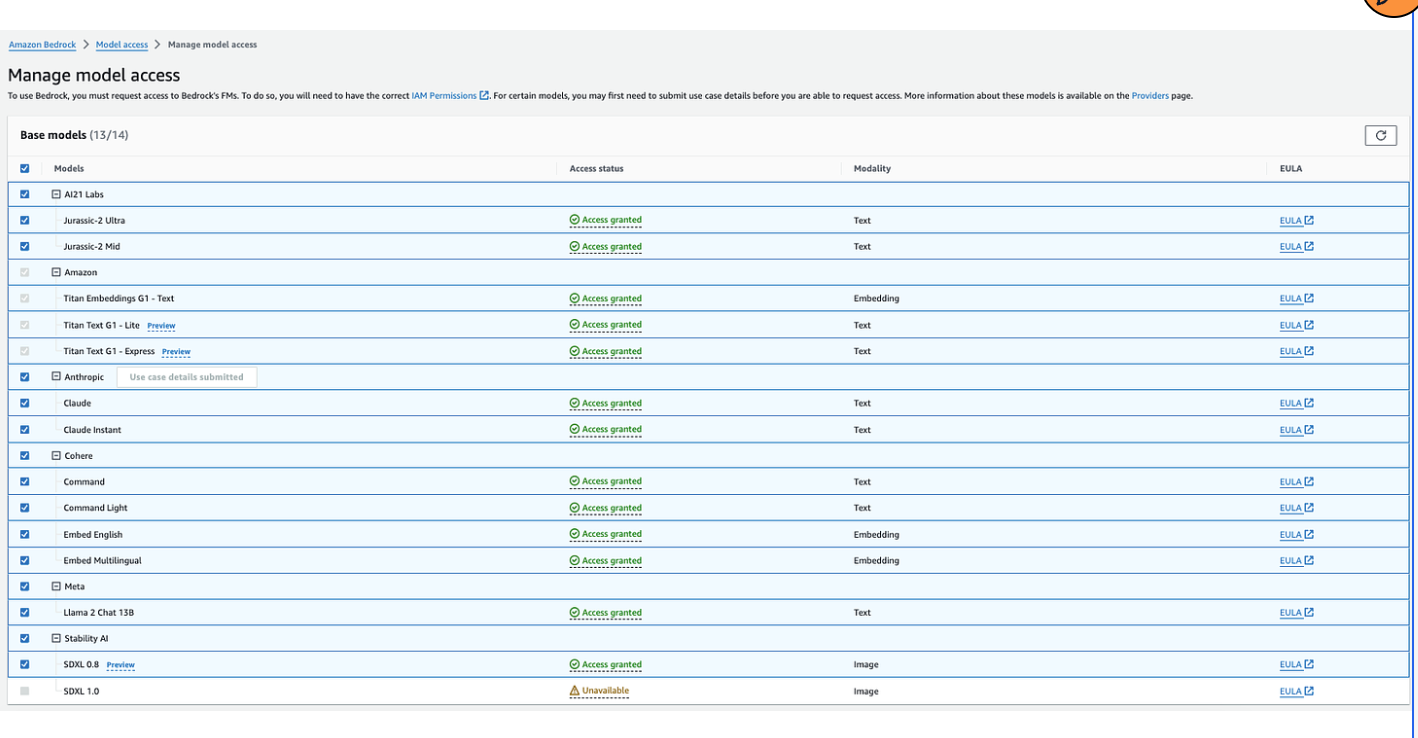This screenshot has height=738, width=1418.
Task: Open EULA link for Titan Text G1 - Lite
Action: point(1296,325)
